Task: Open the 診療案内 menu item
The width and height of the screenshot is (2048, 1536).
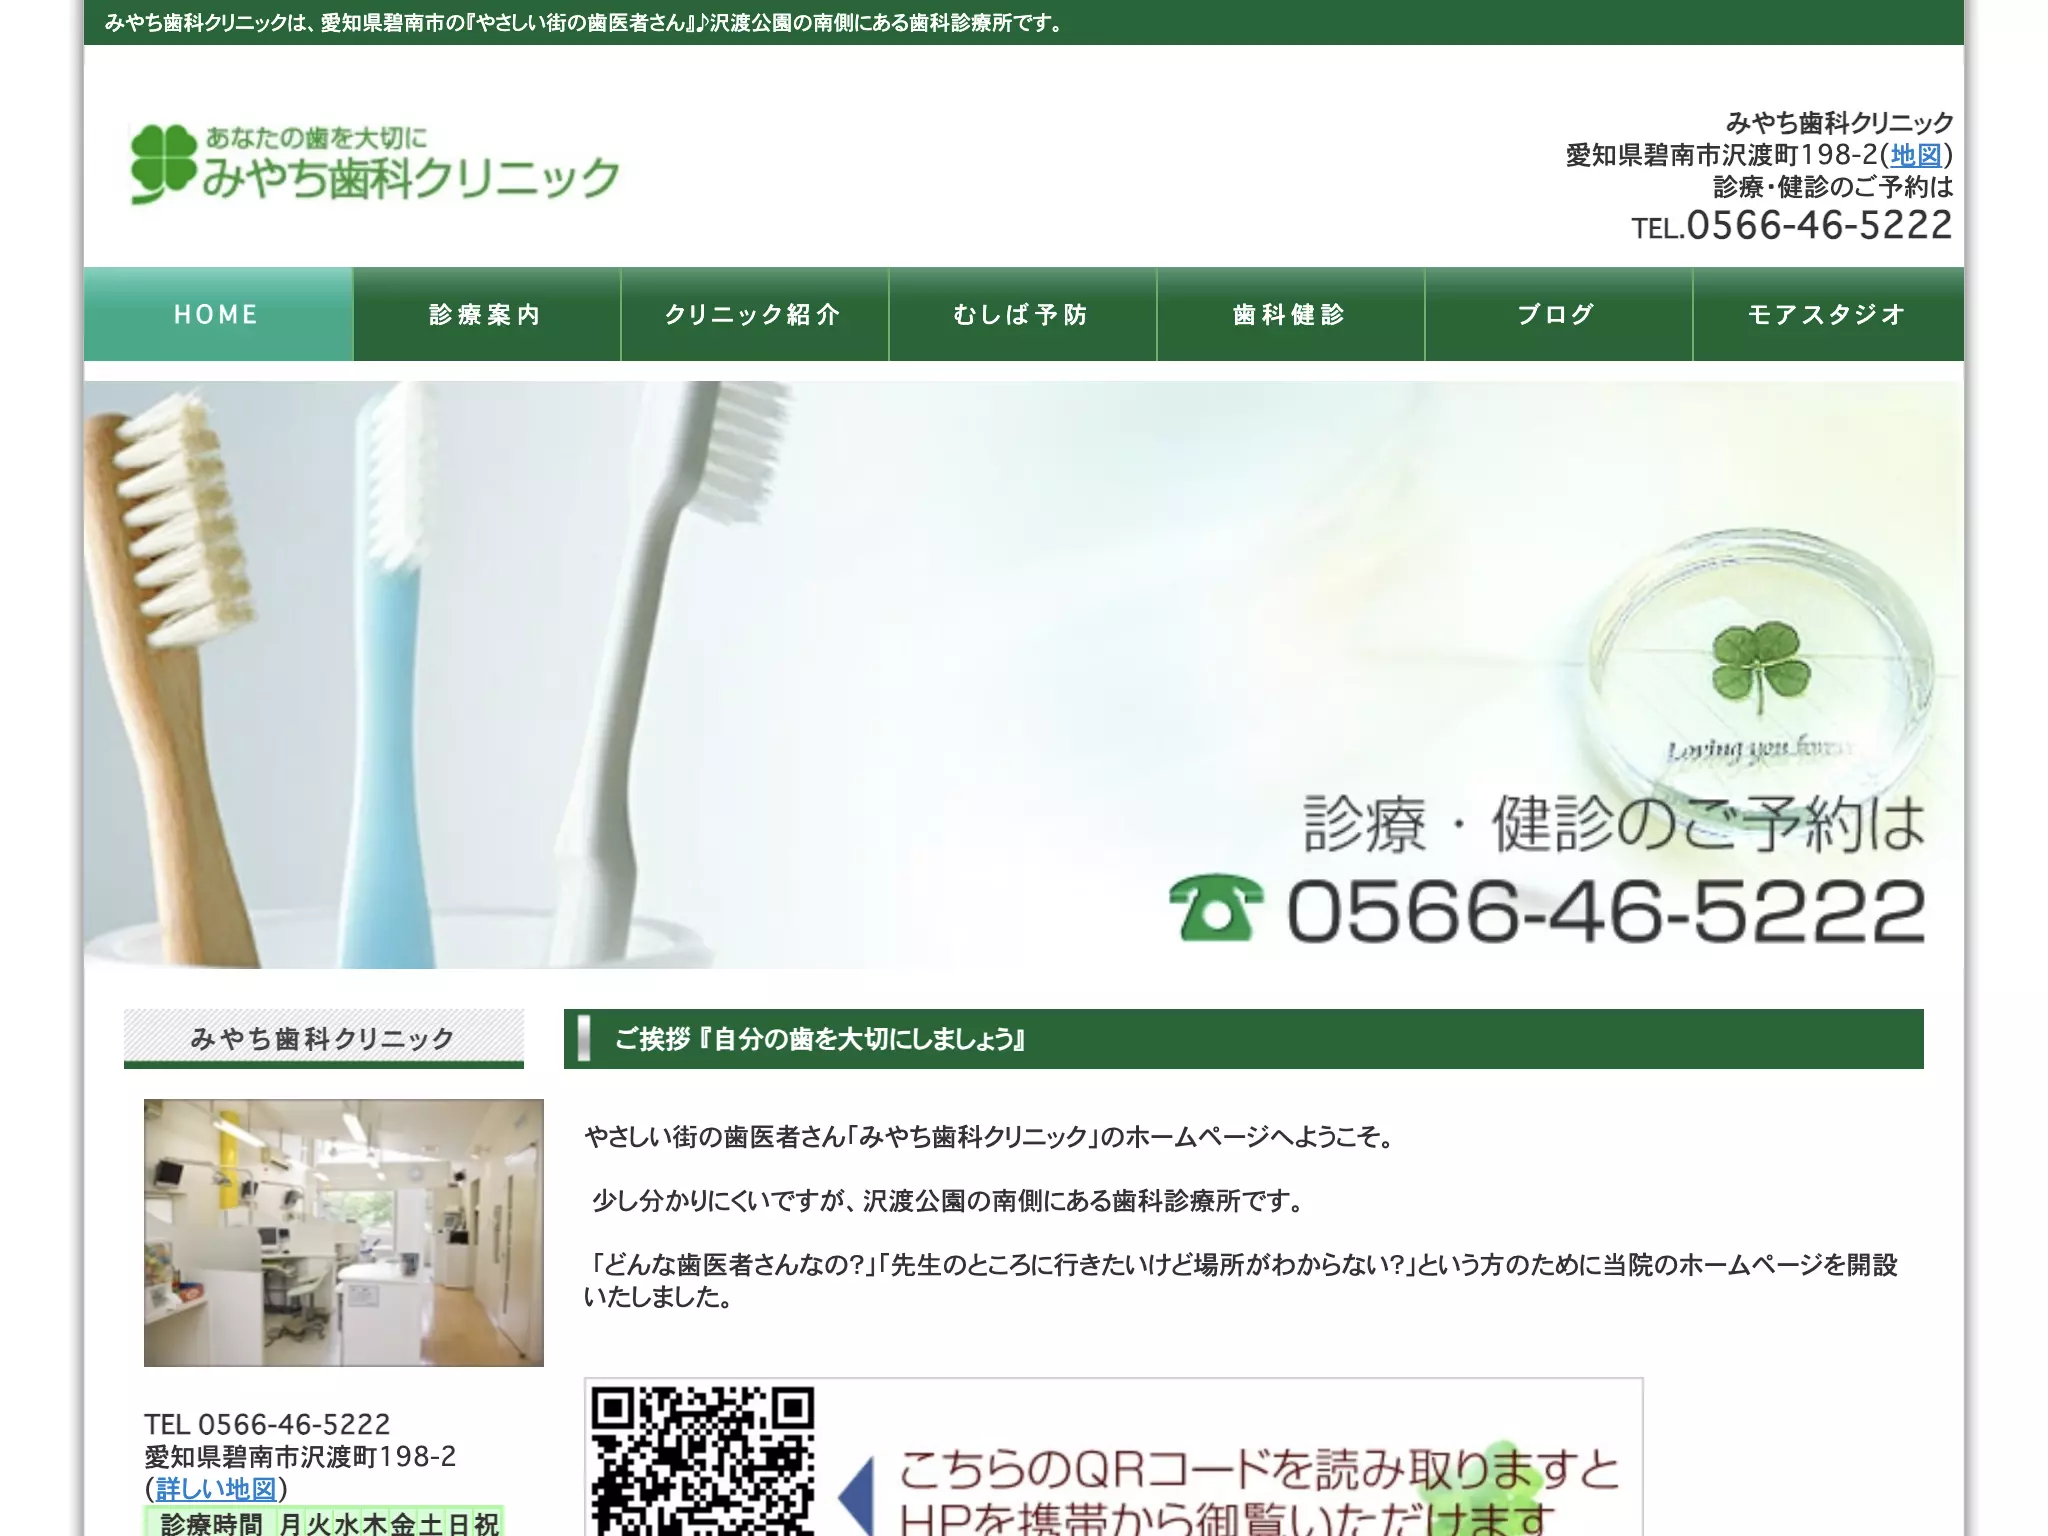Action: (x=486, y=314)
